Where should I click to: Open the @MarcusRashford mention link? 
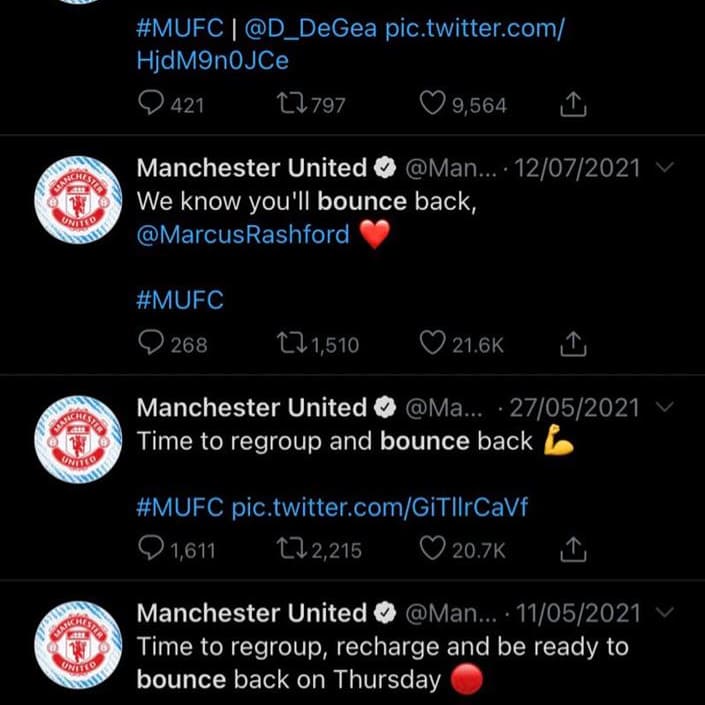[243, 235]
